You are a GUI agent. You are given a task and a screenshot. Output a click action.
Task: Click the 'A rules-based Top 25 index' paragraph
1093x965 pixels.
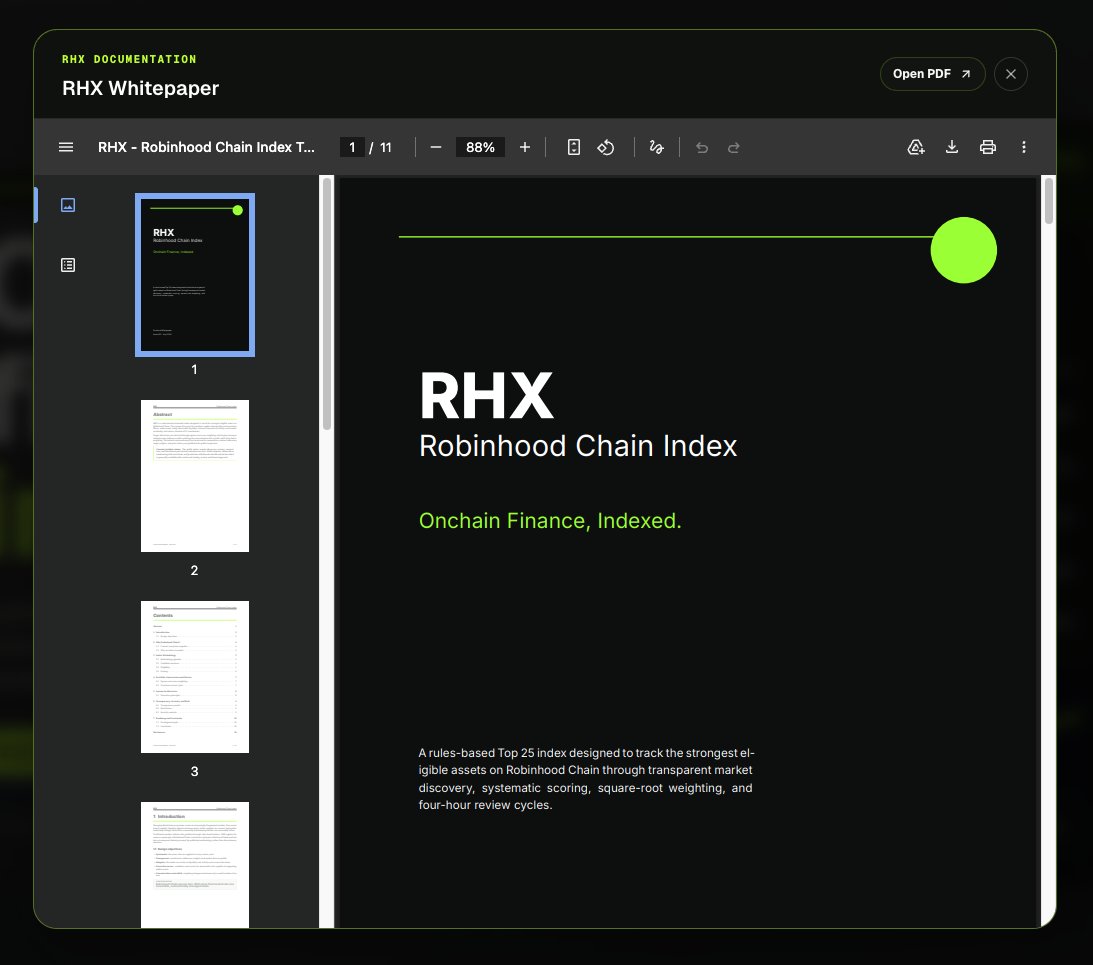point(586,779)
